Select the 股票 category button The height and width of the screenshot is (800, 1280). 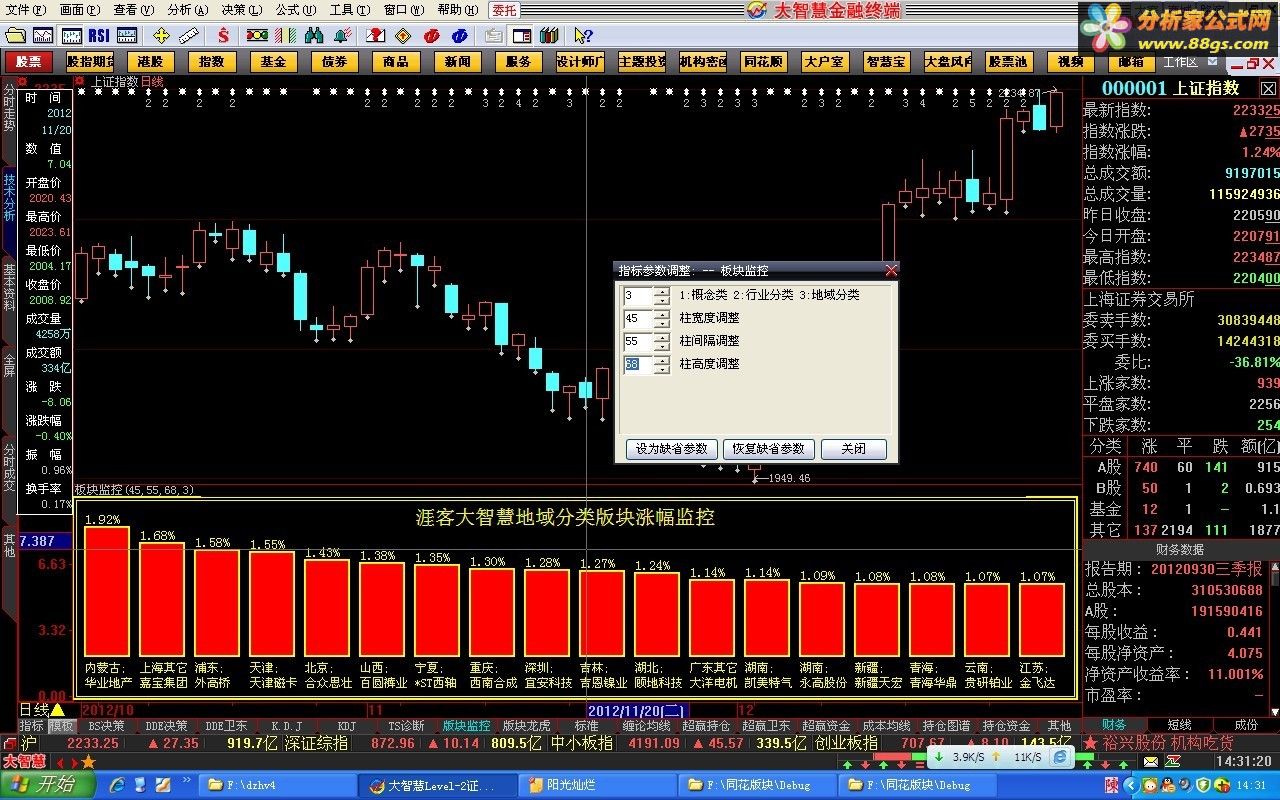click(x=29, y=61)
